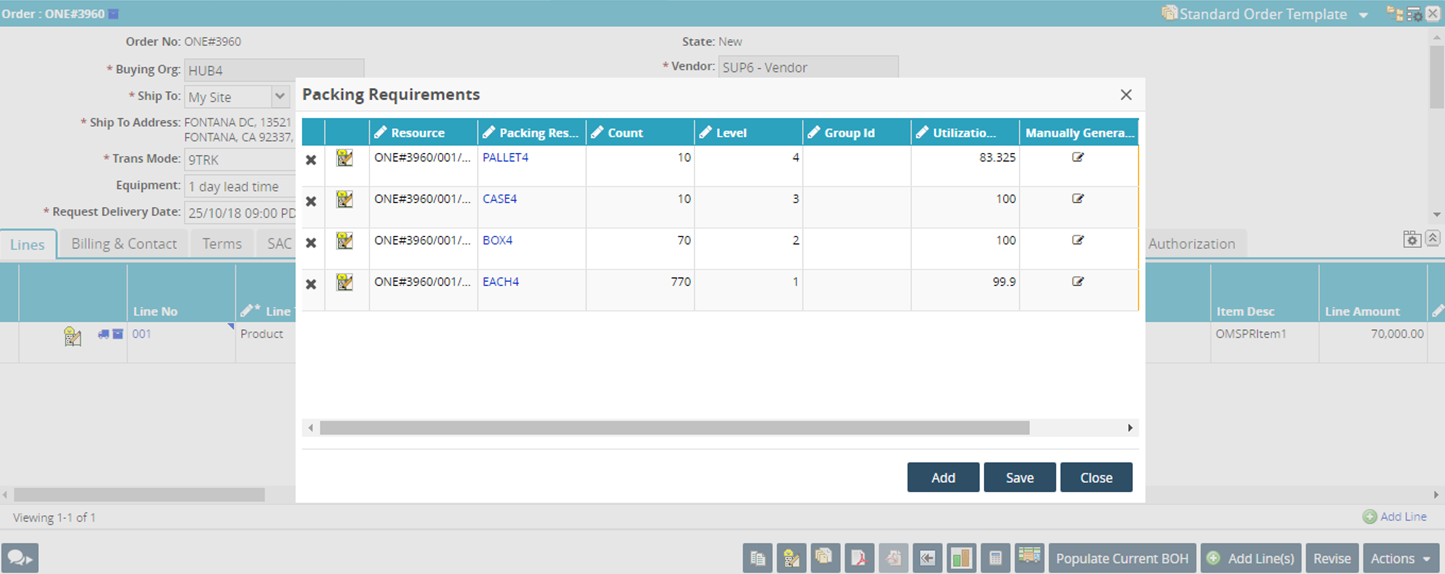Image resolution: width=1445 pixels, height=574 pixels.
Task: Click the truck shipment toolbar icon
Action: pyautogui.click(x=1029, y=558)
